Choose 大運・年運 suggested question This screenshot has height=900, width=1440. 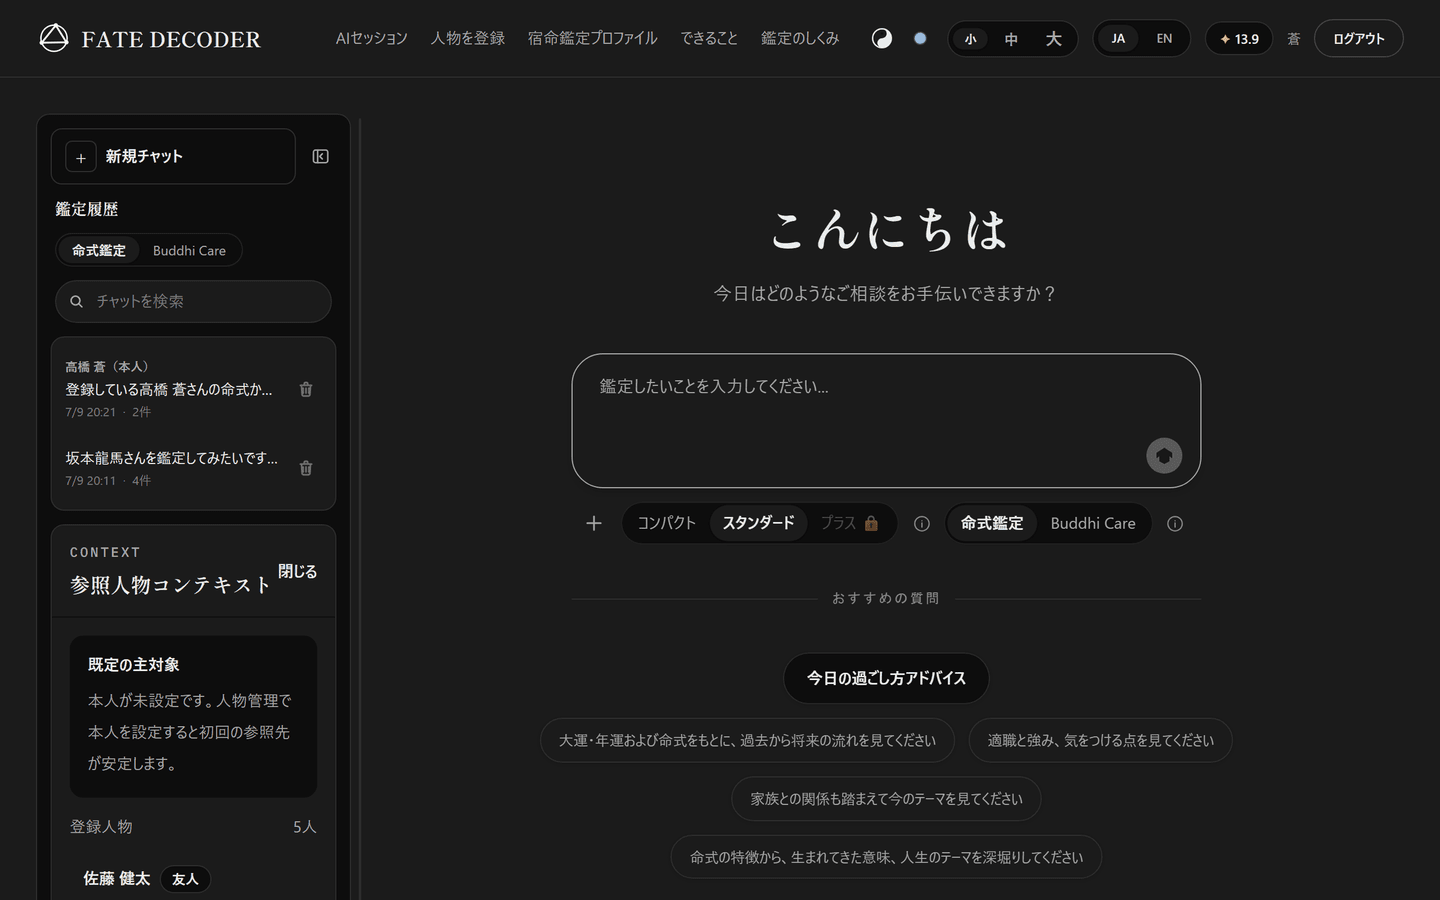(747, 740)
